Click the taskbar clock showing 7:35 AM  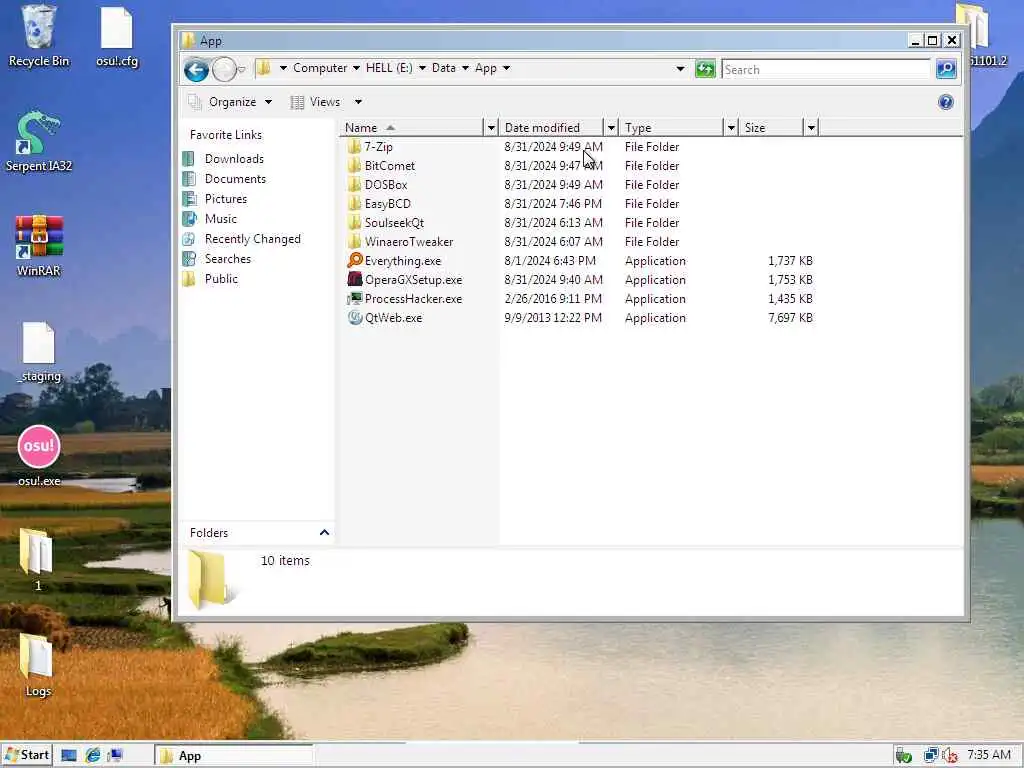coord(989,755)
